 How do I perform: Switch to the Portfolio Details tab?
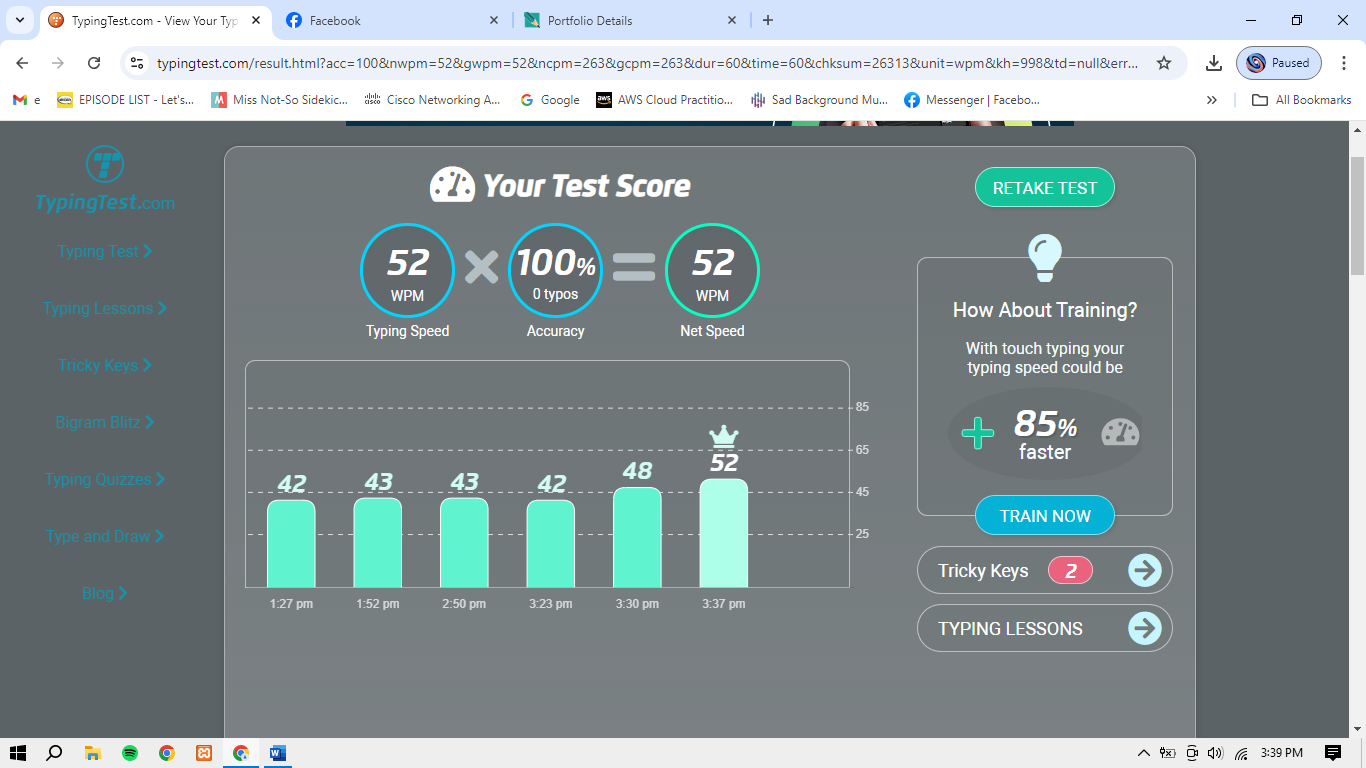point(631,20)
